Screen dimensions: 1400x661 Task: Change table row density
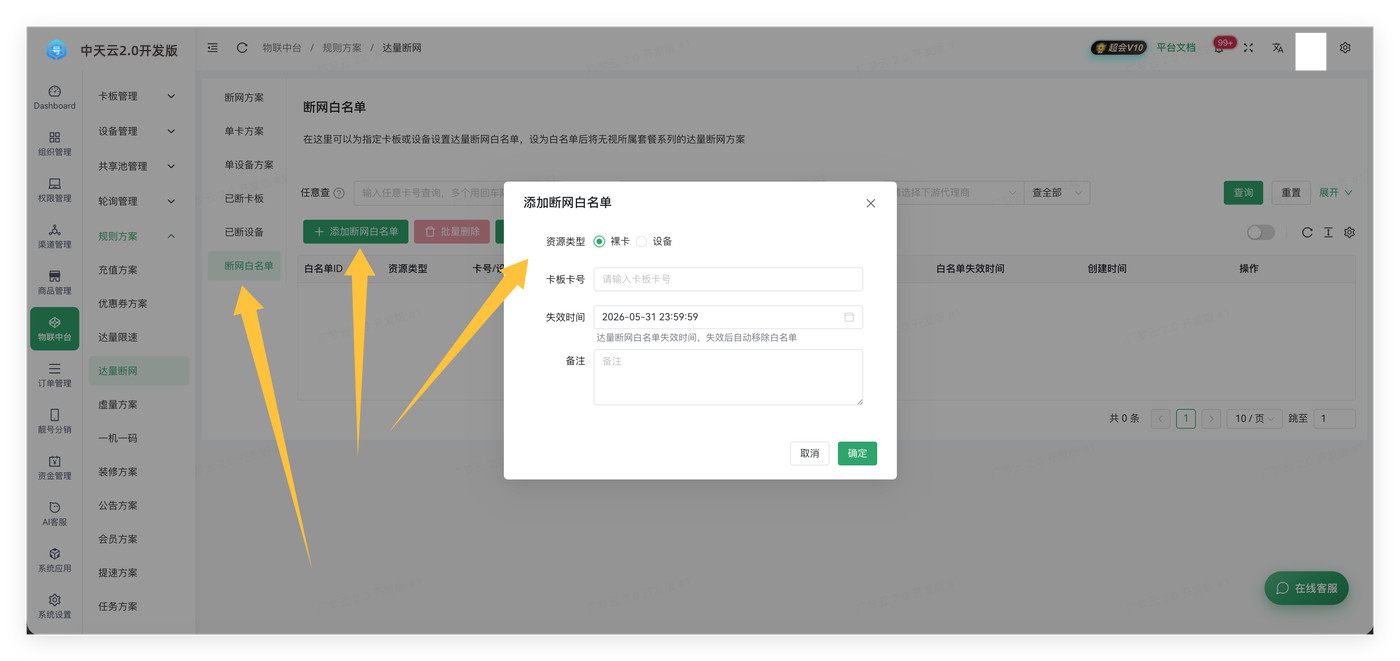click(x=1328, y=232)
